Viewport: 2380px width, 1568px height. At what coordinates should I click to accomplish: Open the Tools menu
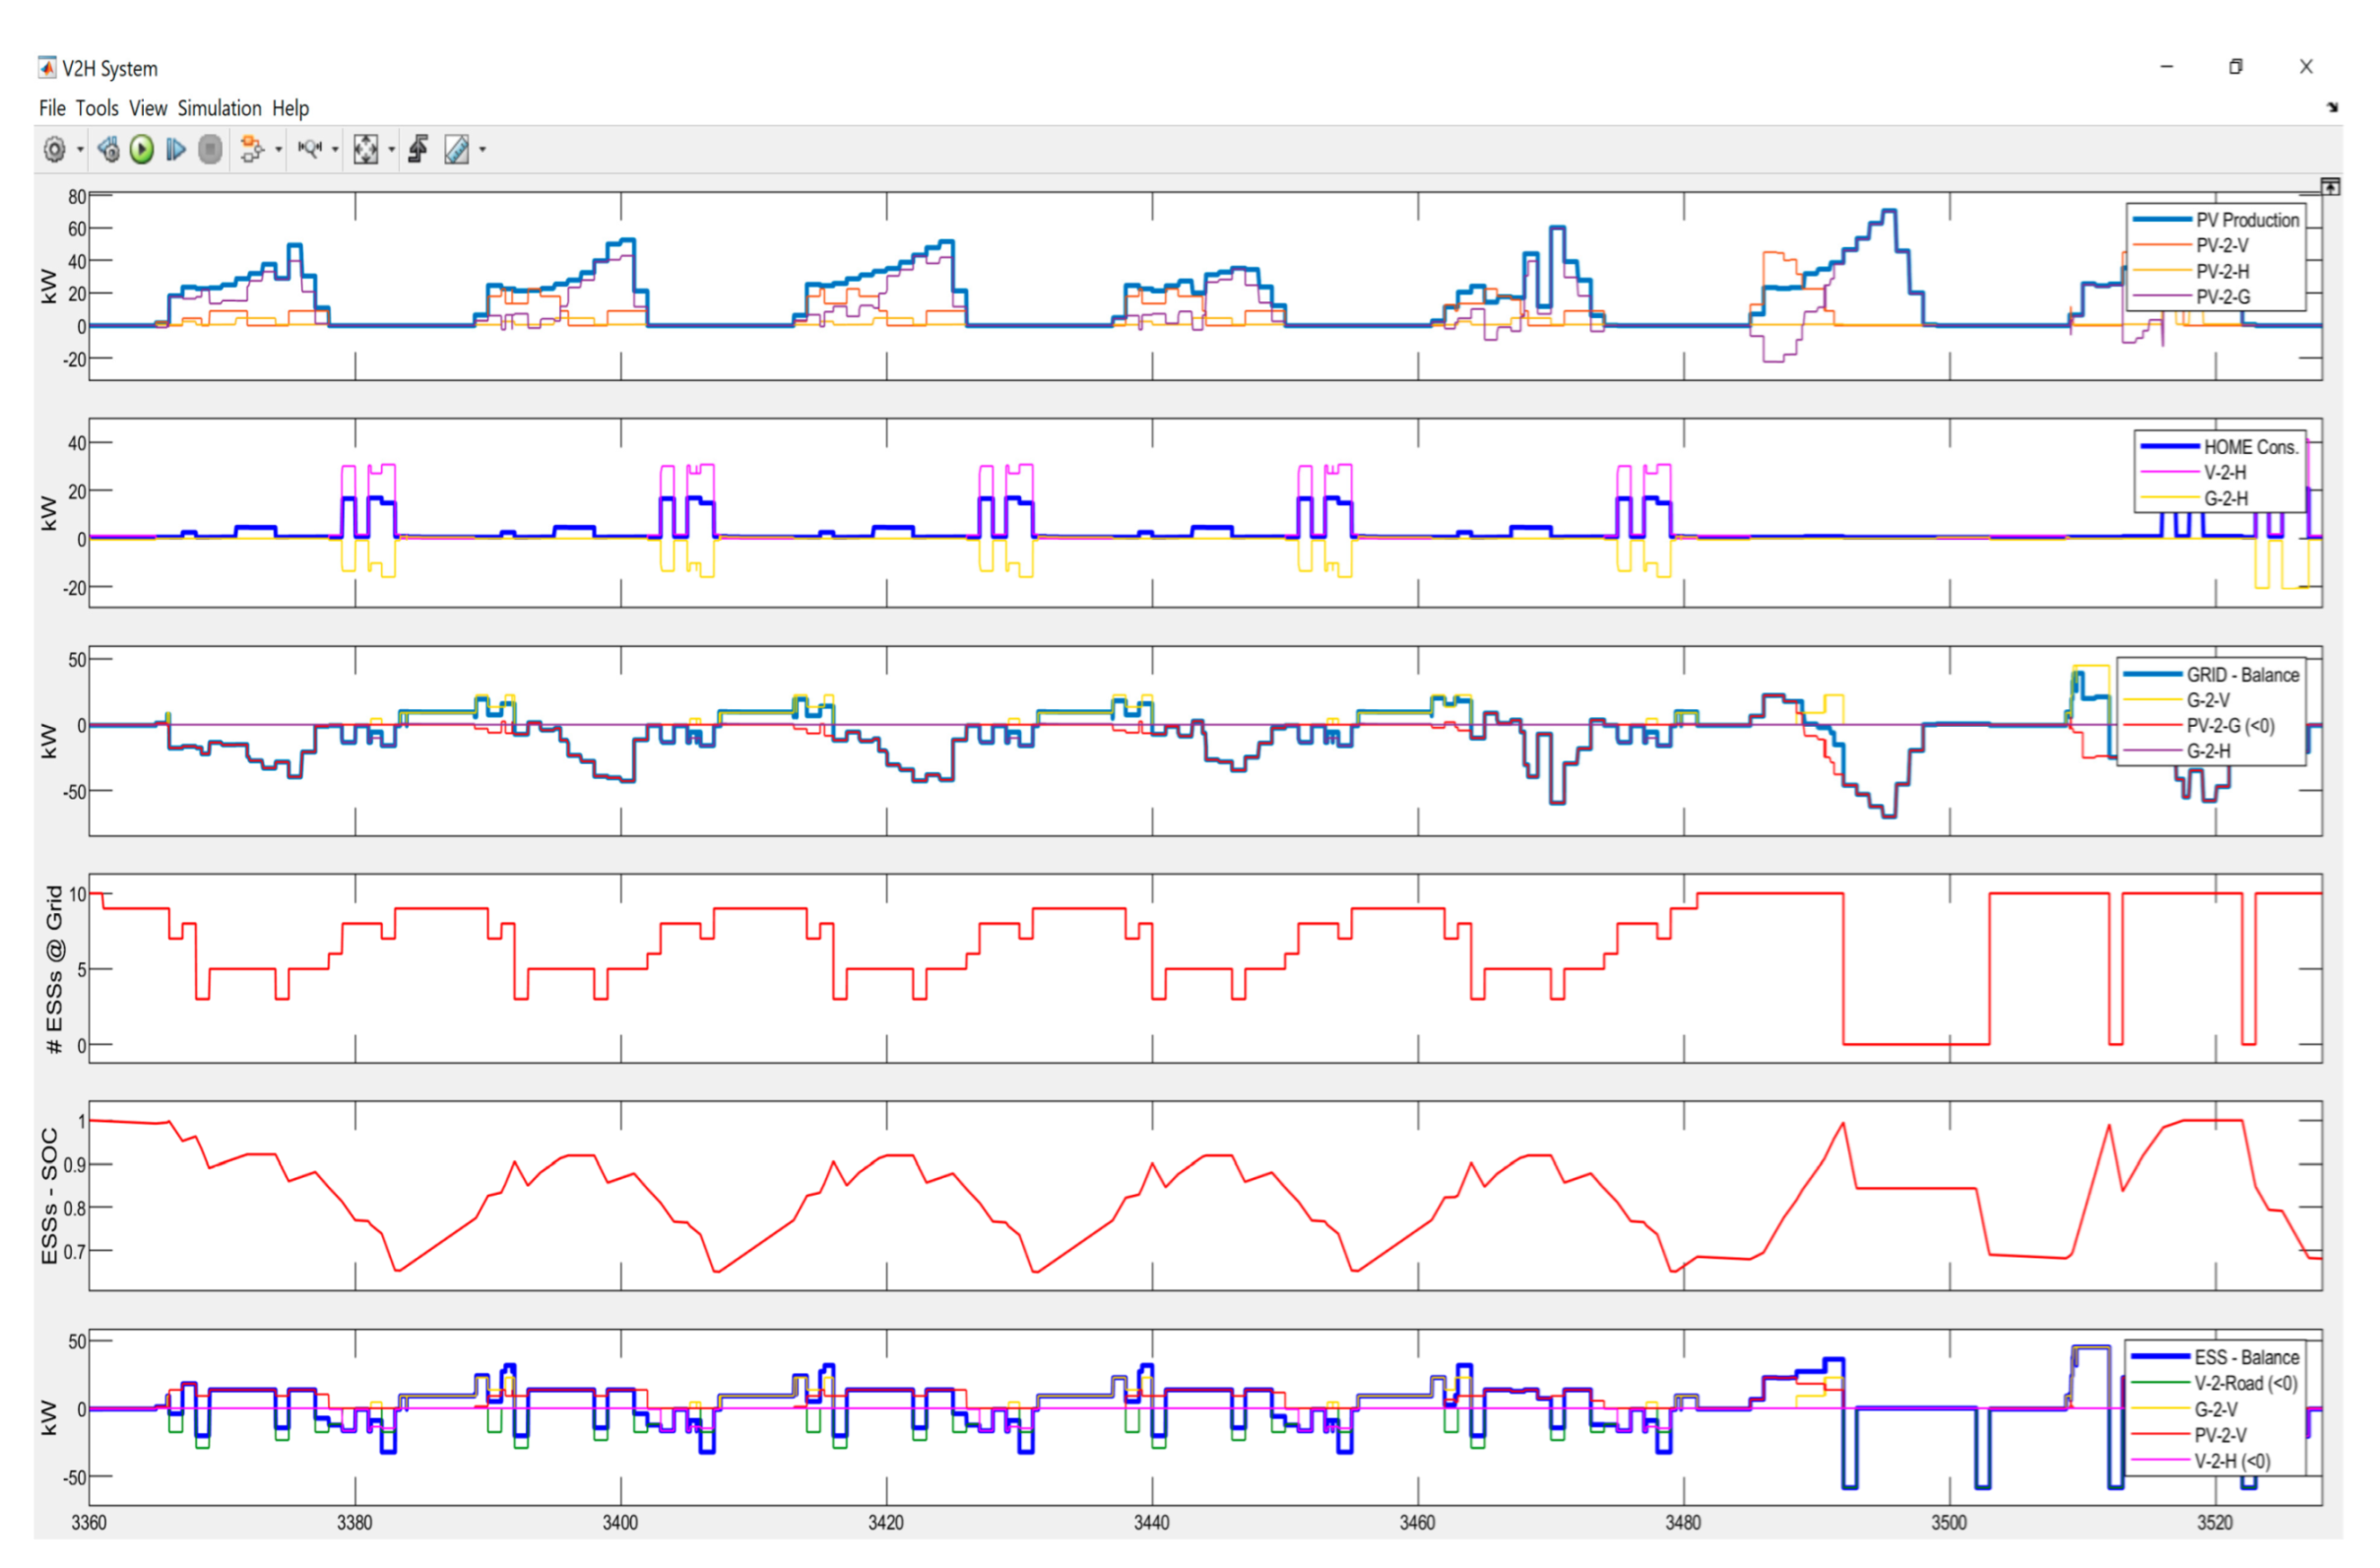coord(97,108)
